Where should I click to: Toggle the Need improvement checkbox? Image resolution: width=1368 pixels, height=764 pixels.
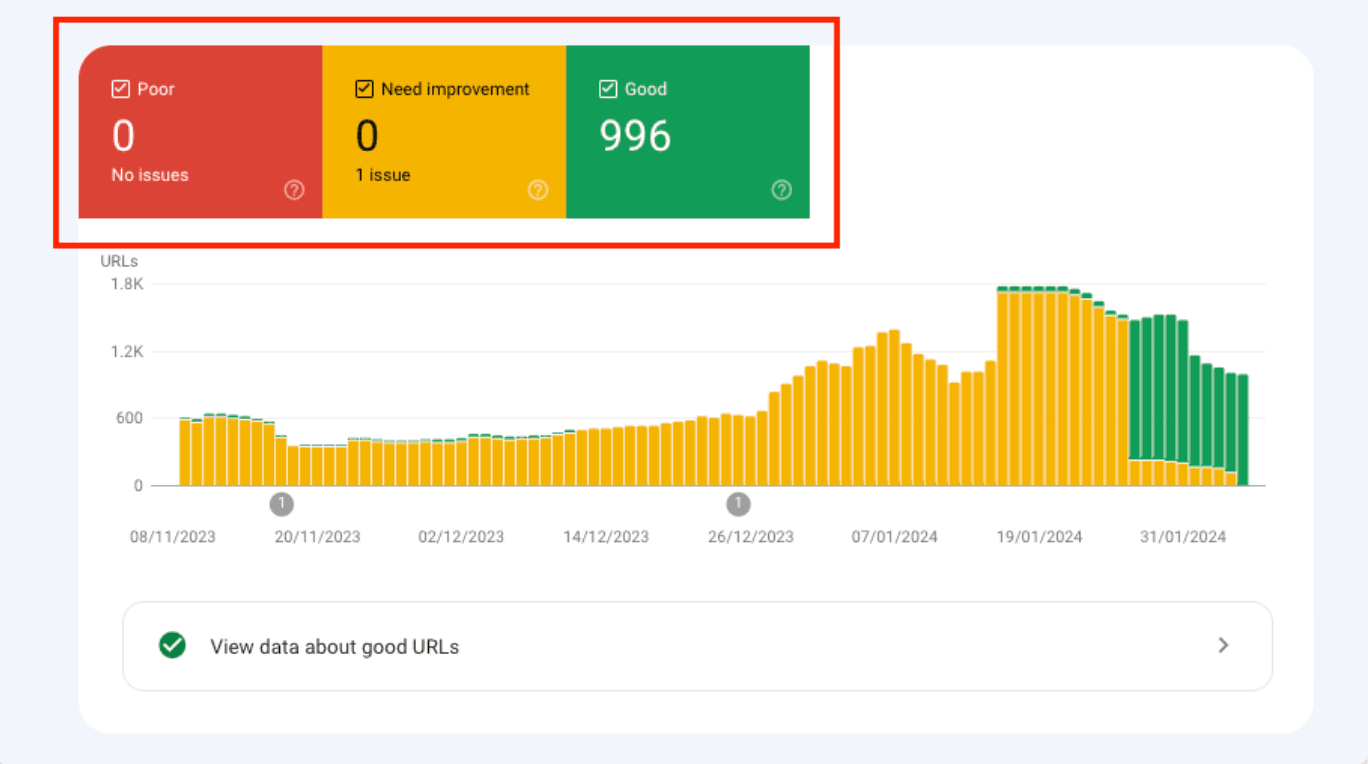pyautogui.click(x=365, y=89)
